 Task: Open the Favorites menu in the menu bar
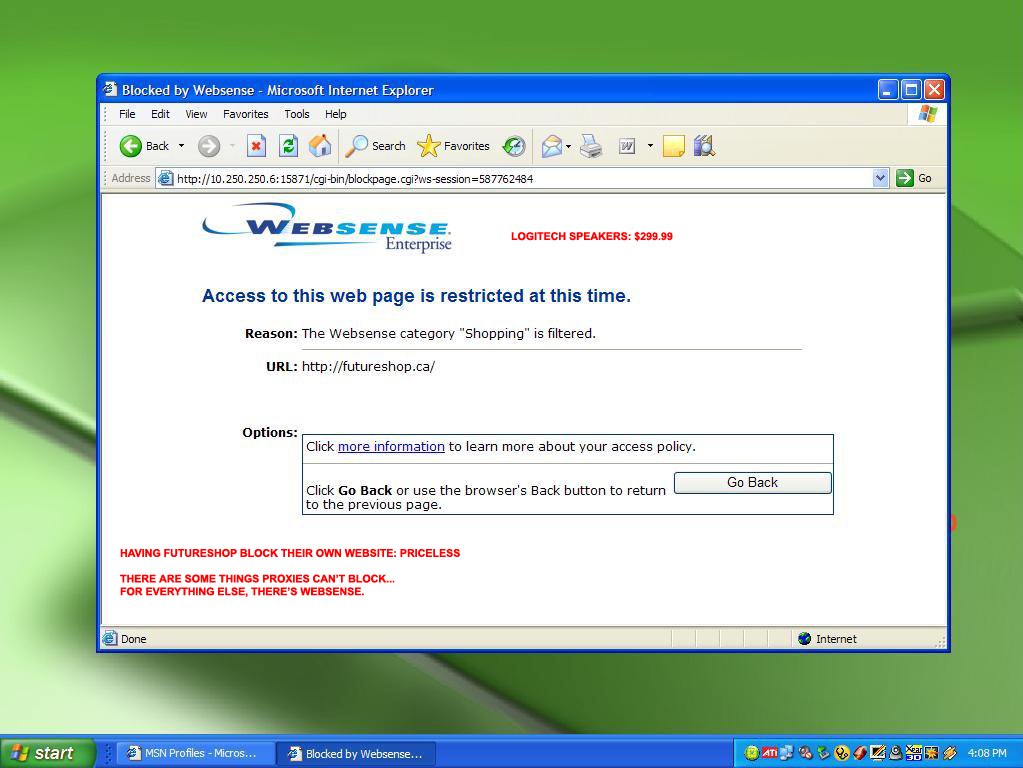pos(245,114)
